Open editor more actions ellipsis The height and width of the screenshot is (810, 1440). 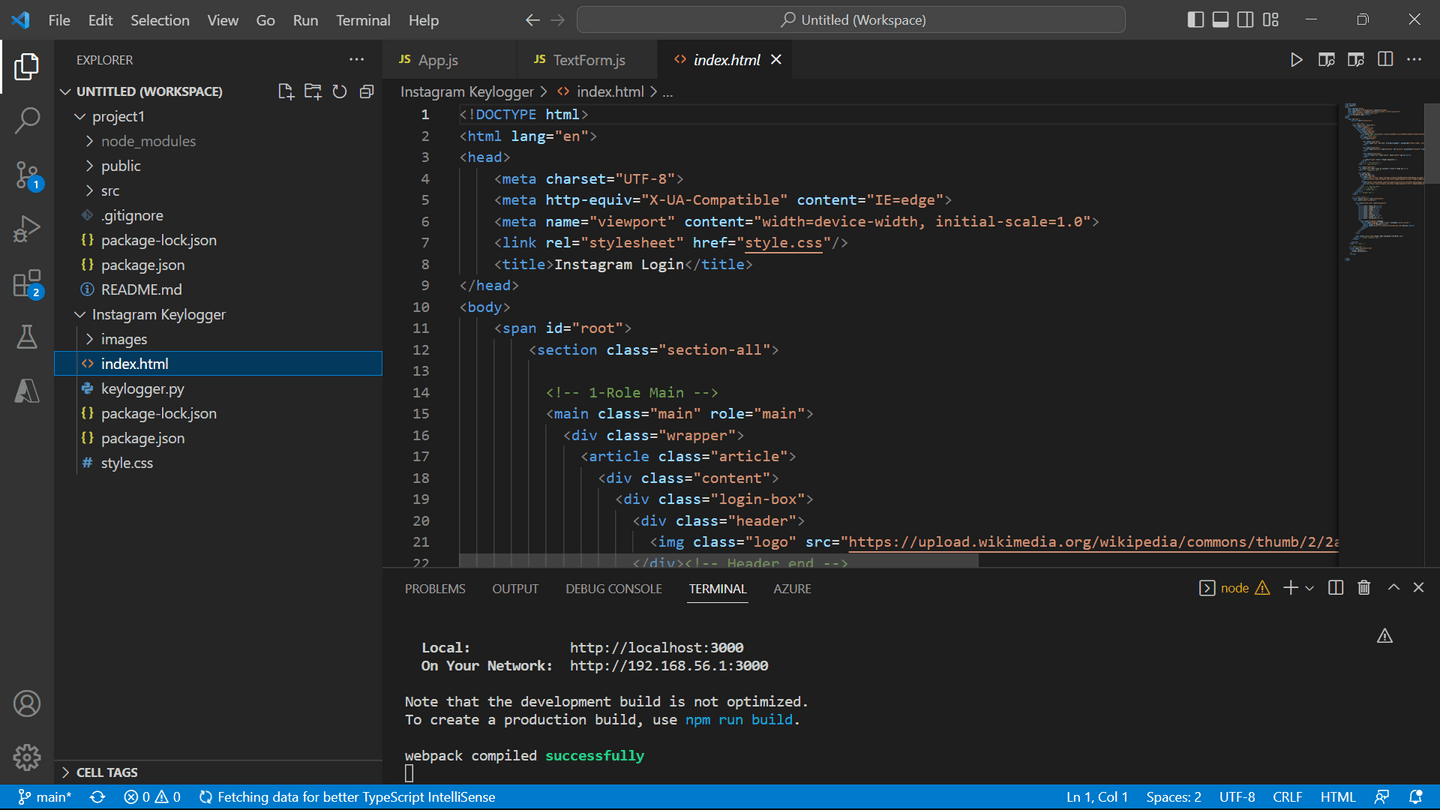(1414, 60)
